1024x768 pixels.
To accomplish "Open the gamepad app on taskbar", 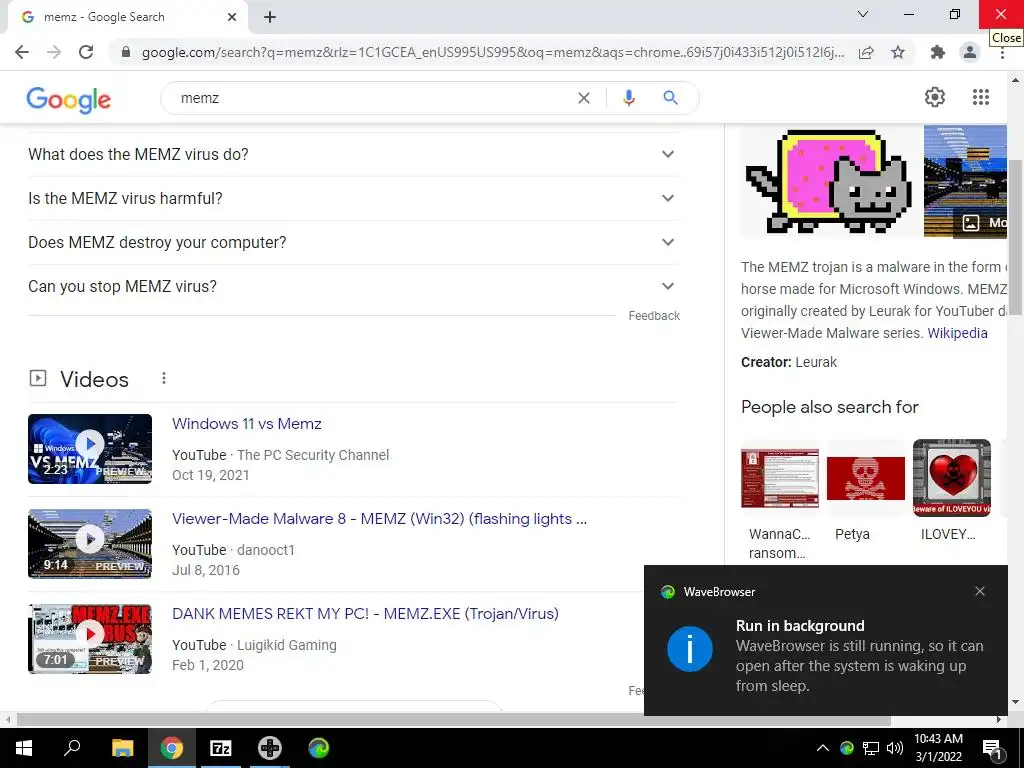I will [270, 748].
